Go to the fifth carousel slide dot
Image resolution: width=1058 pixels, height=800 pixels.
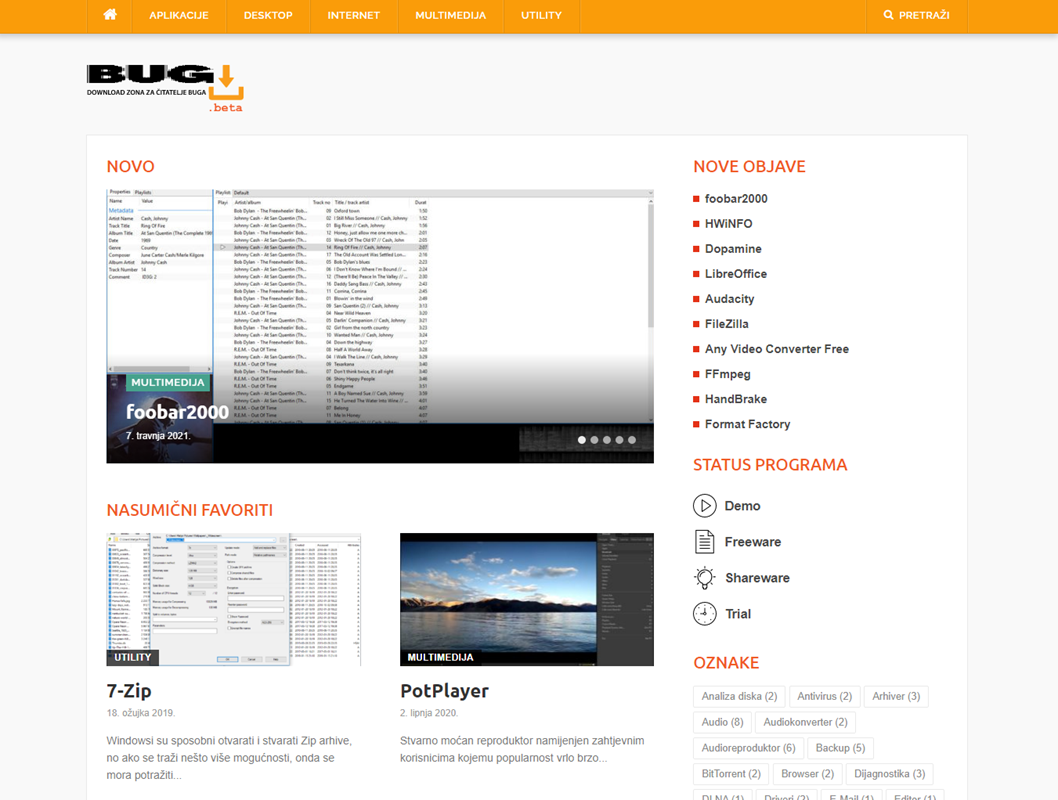pos(632,440)
